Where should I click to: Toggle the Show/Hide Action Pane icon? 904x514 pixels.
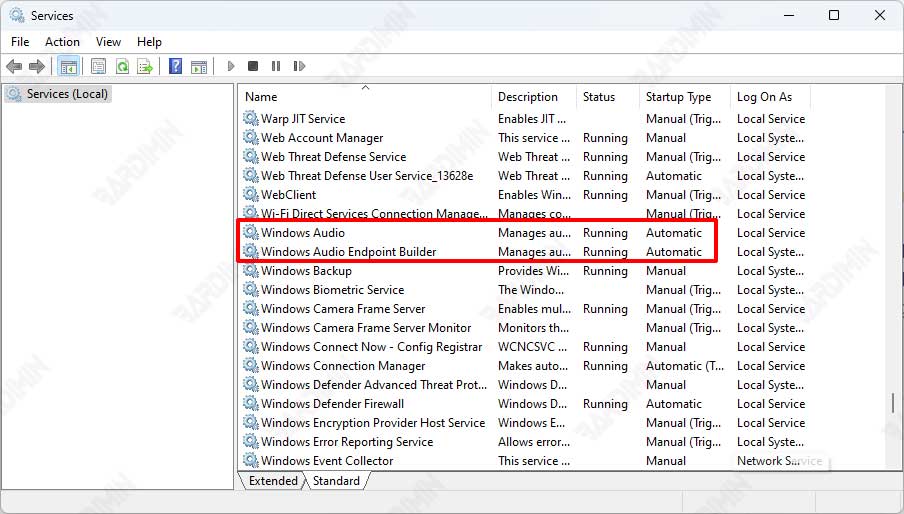point(199,66)
